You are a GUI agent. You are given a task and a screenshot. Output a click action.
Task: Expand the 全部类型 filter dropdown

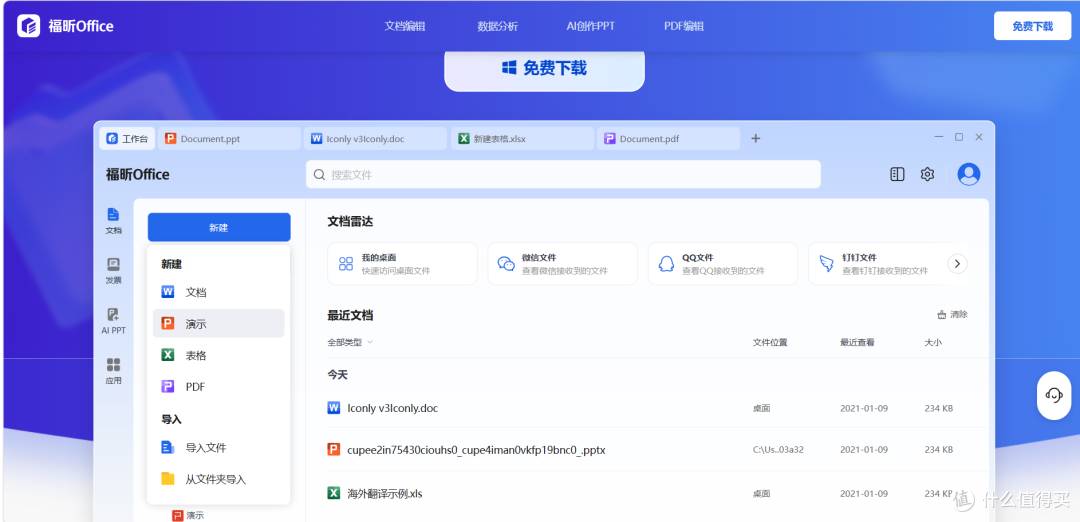tap(350, 342)
